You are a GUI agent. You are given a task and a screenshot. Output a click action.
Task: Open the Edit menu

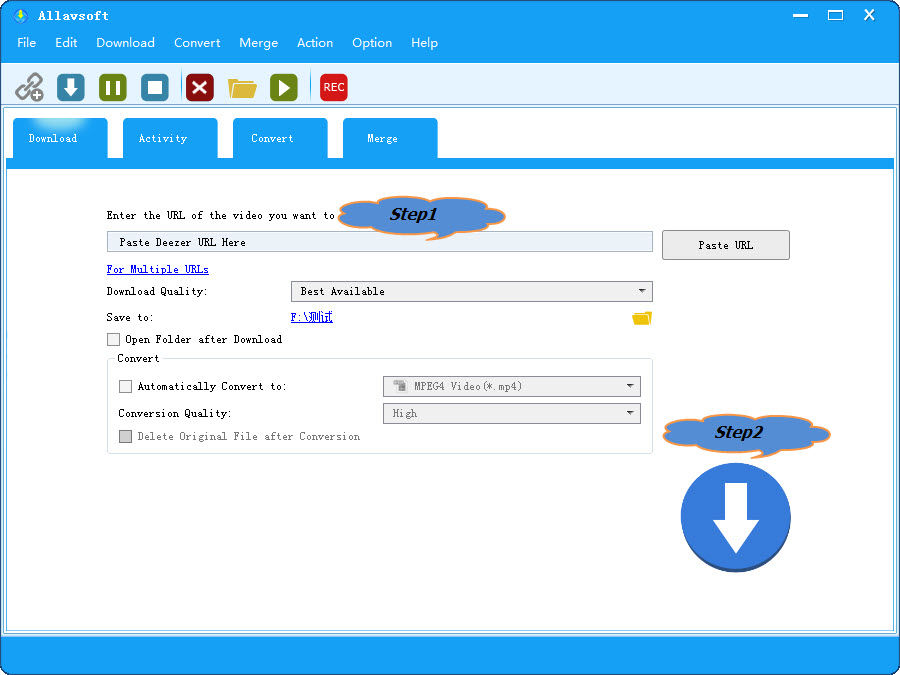coord(66,42)
